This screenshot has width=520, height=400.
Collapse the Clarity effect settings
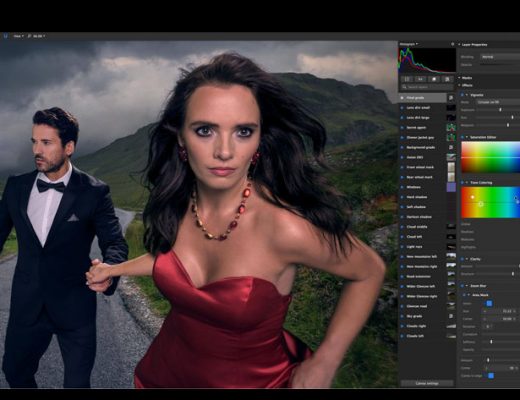coord(467,259)
